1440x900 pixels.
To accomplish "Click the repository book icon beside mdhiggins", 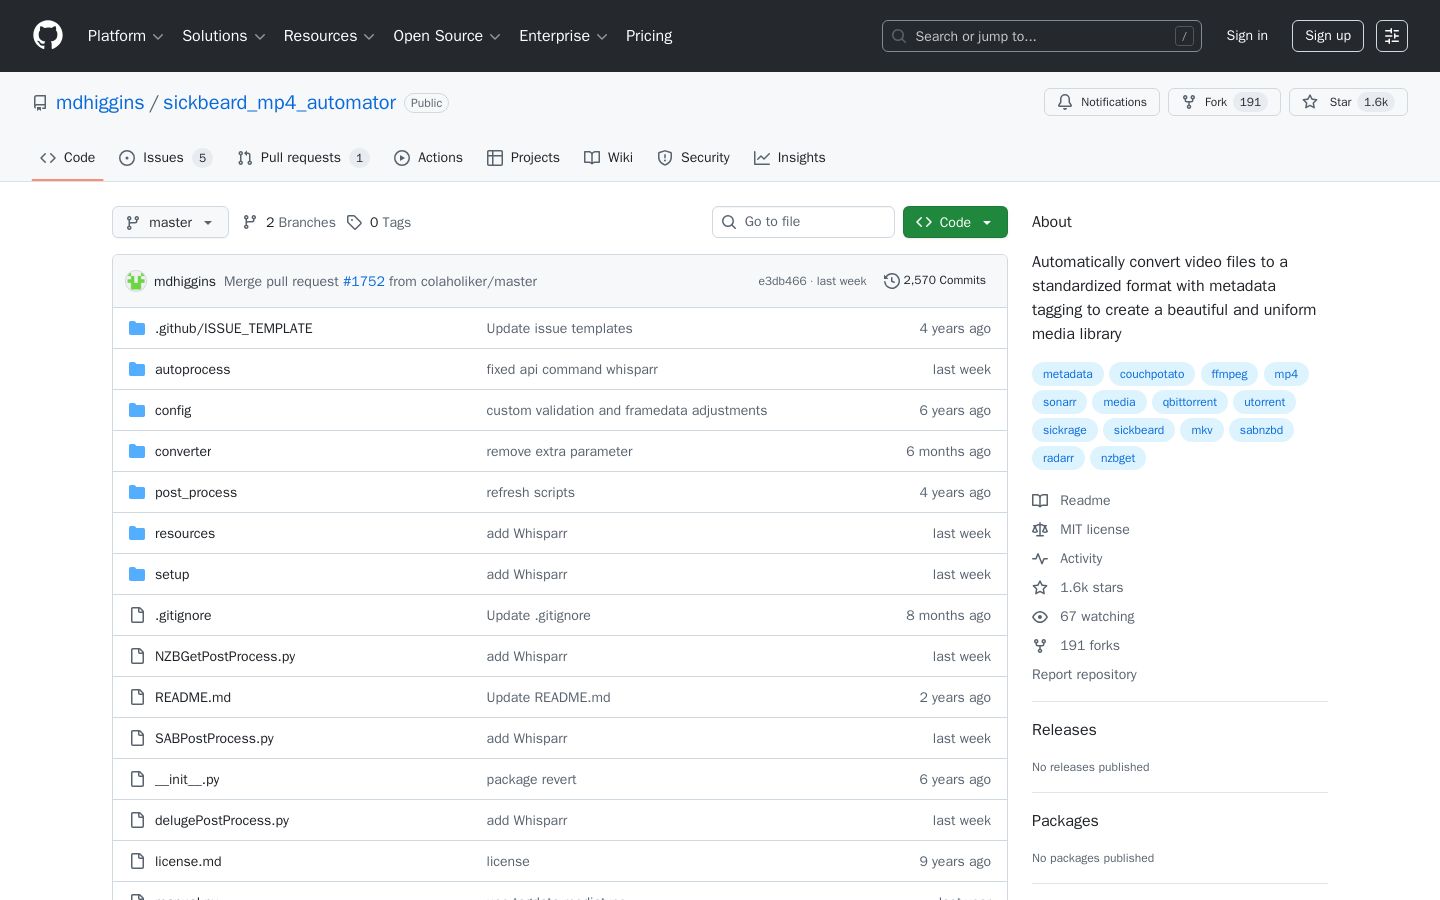I will pyautogui.click(x=40, y=103).
